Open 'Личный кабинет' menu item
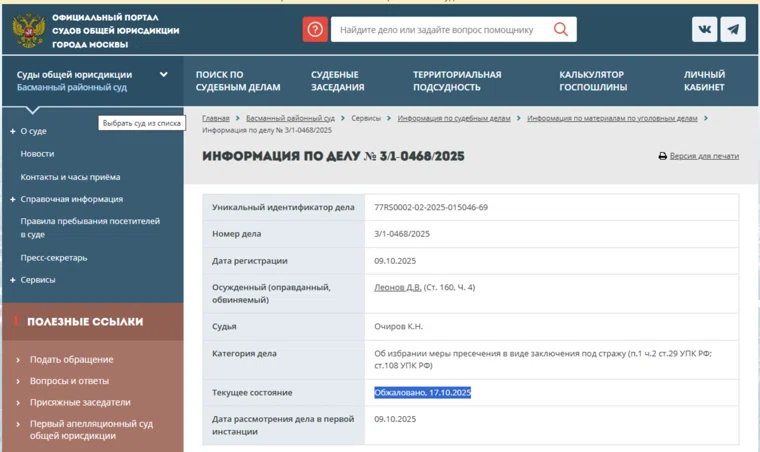Viewport: 760px width, 452px height. point(704,81)
